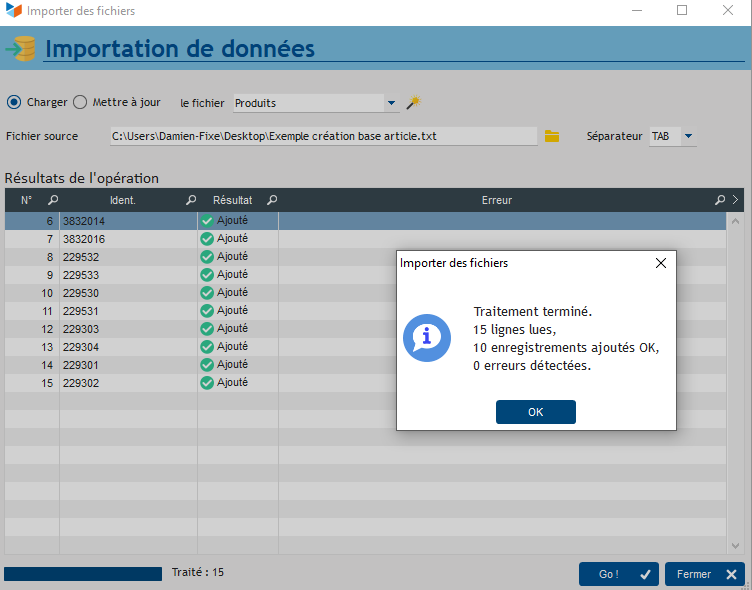Click the search icon in Résultat column
Screen dimensions: 752x590
pyautogui.click(x=271, y=200)
